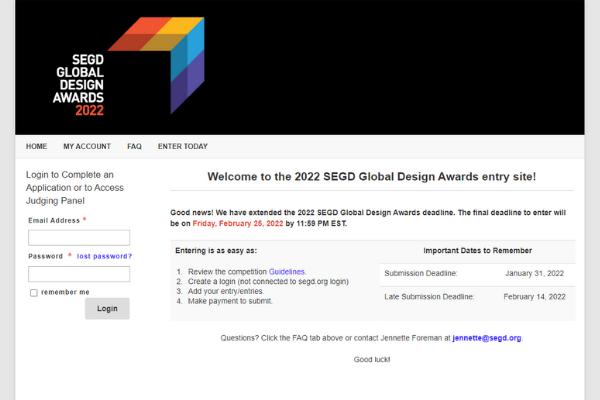The image size is (600, 400).
Task: Click the Welcome page heading
Action: [372, 176]
